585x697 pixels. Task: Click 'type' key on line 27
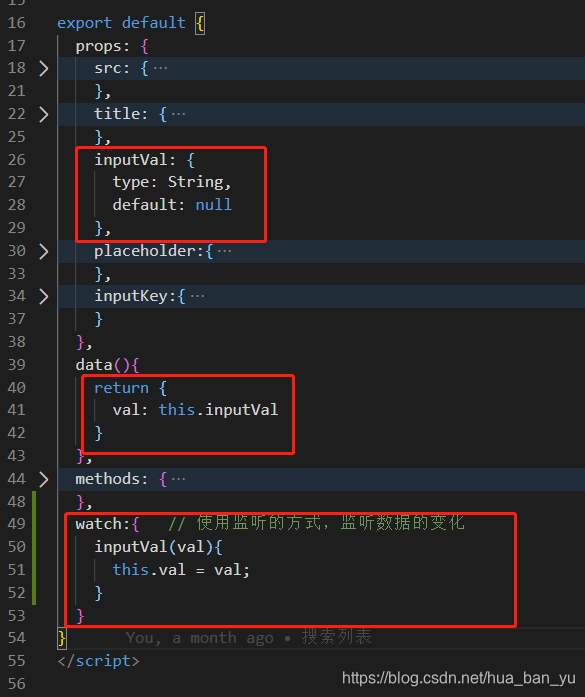(131, 182)
